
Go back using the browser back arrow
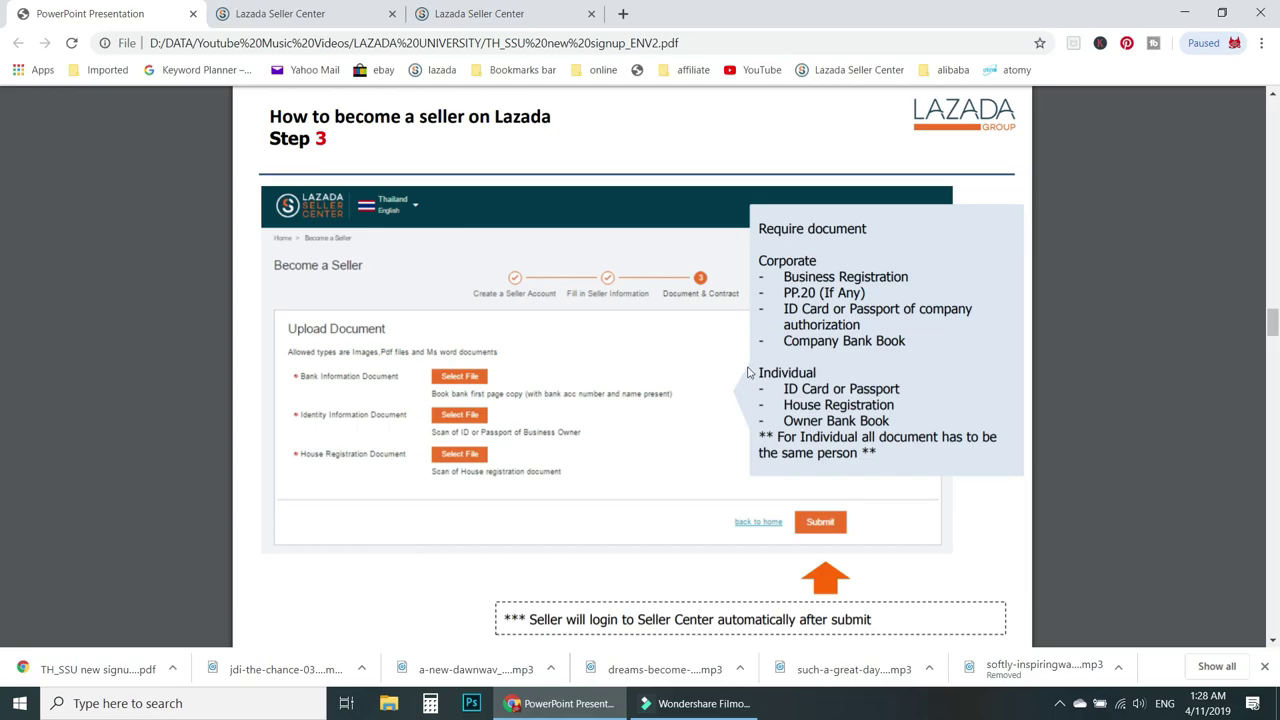click(x=17, y=43)
